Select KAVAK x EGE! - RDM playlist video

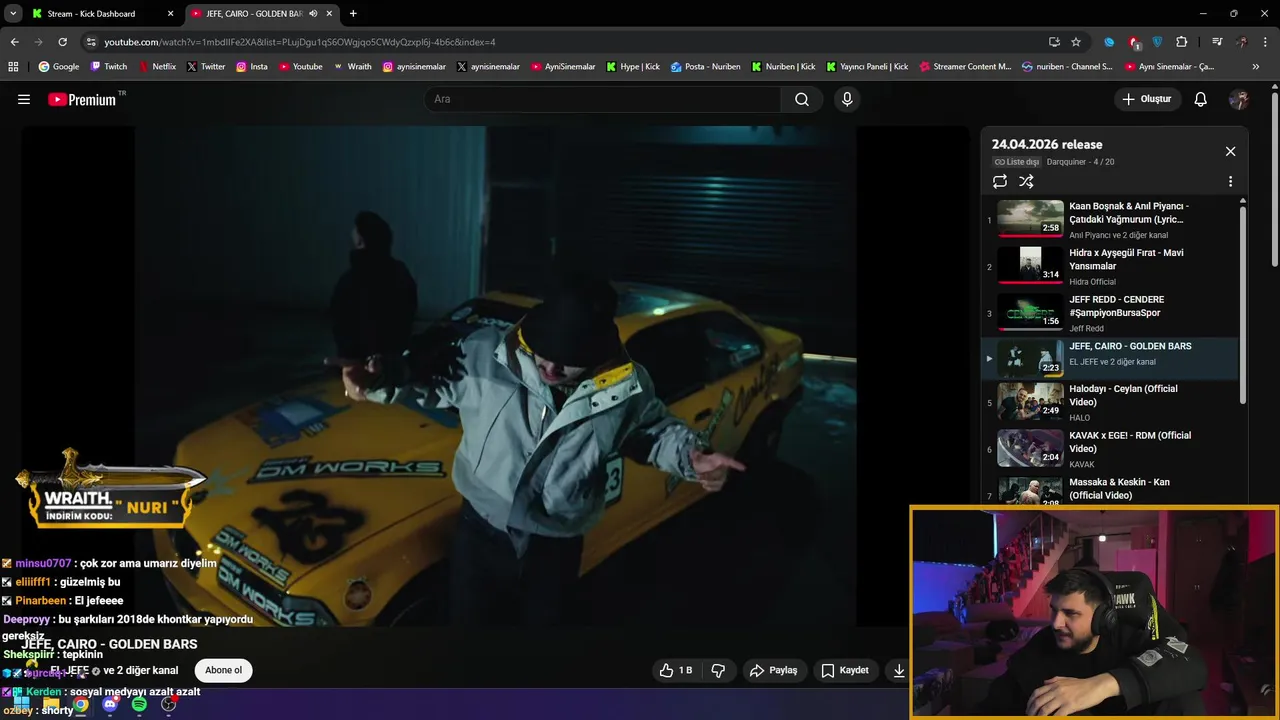pyautogui.click(x=1110, y=449)
